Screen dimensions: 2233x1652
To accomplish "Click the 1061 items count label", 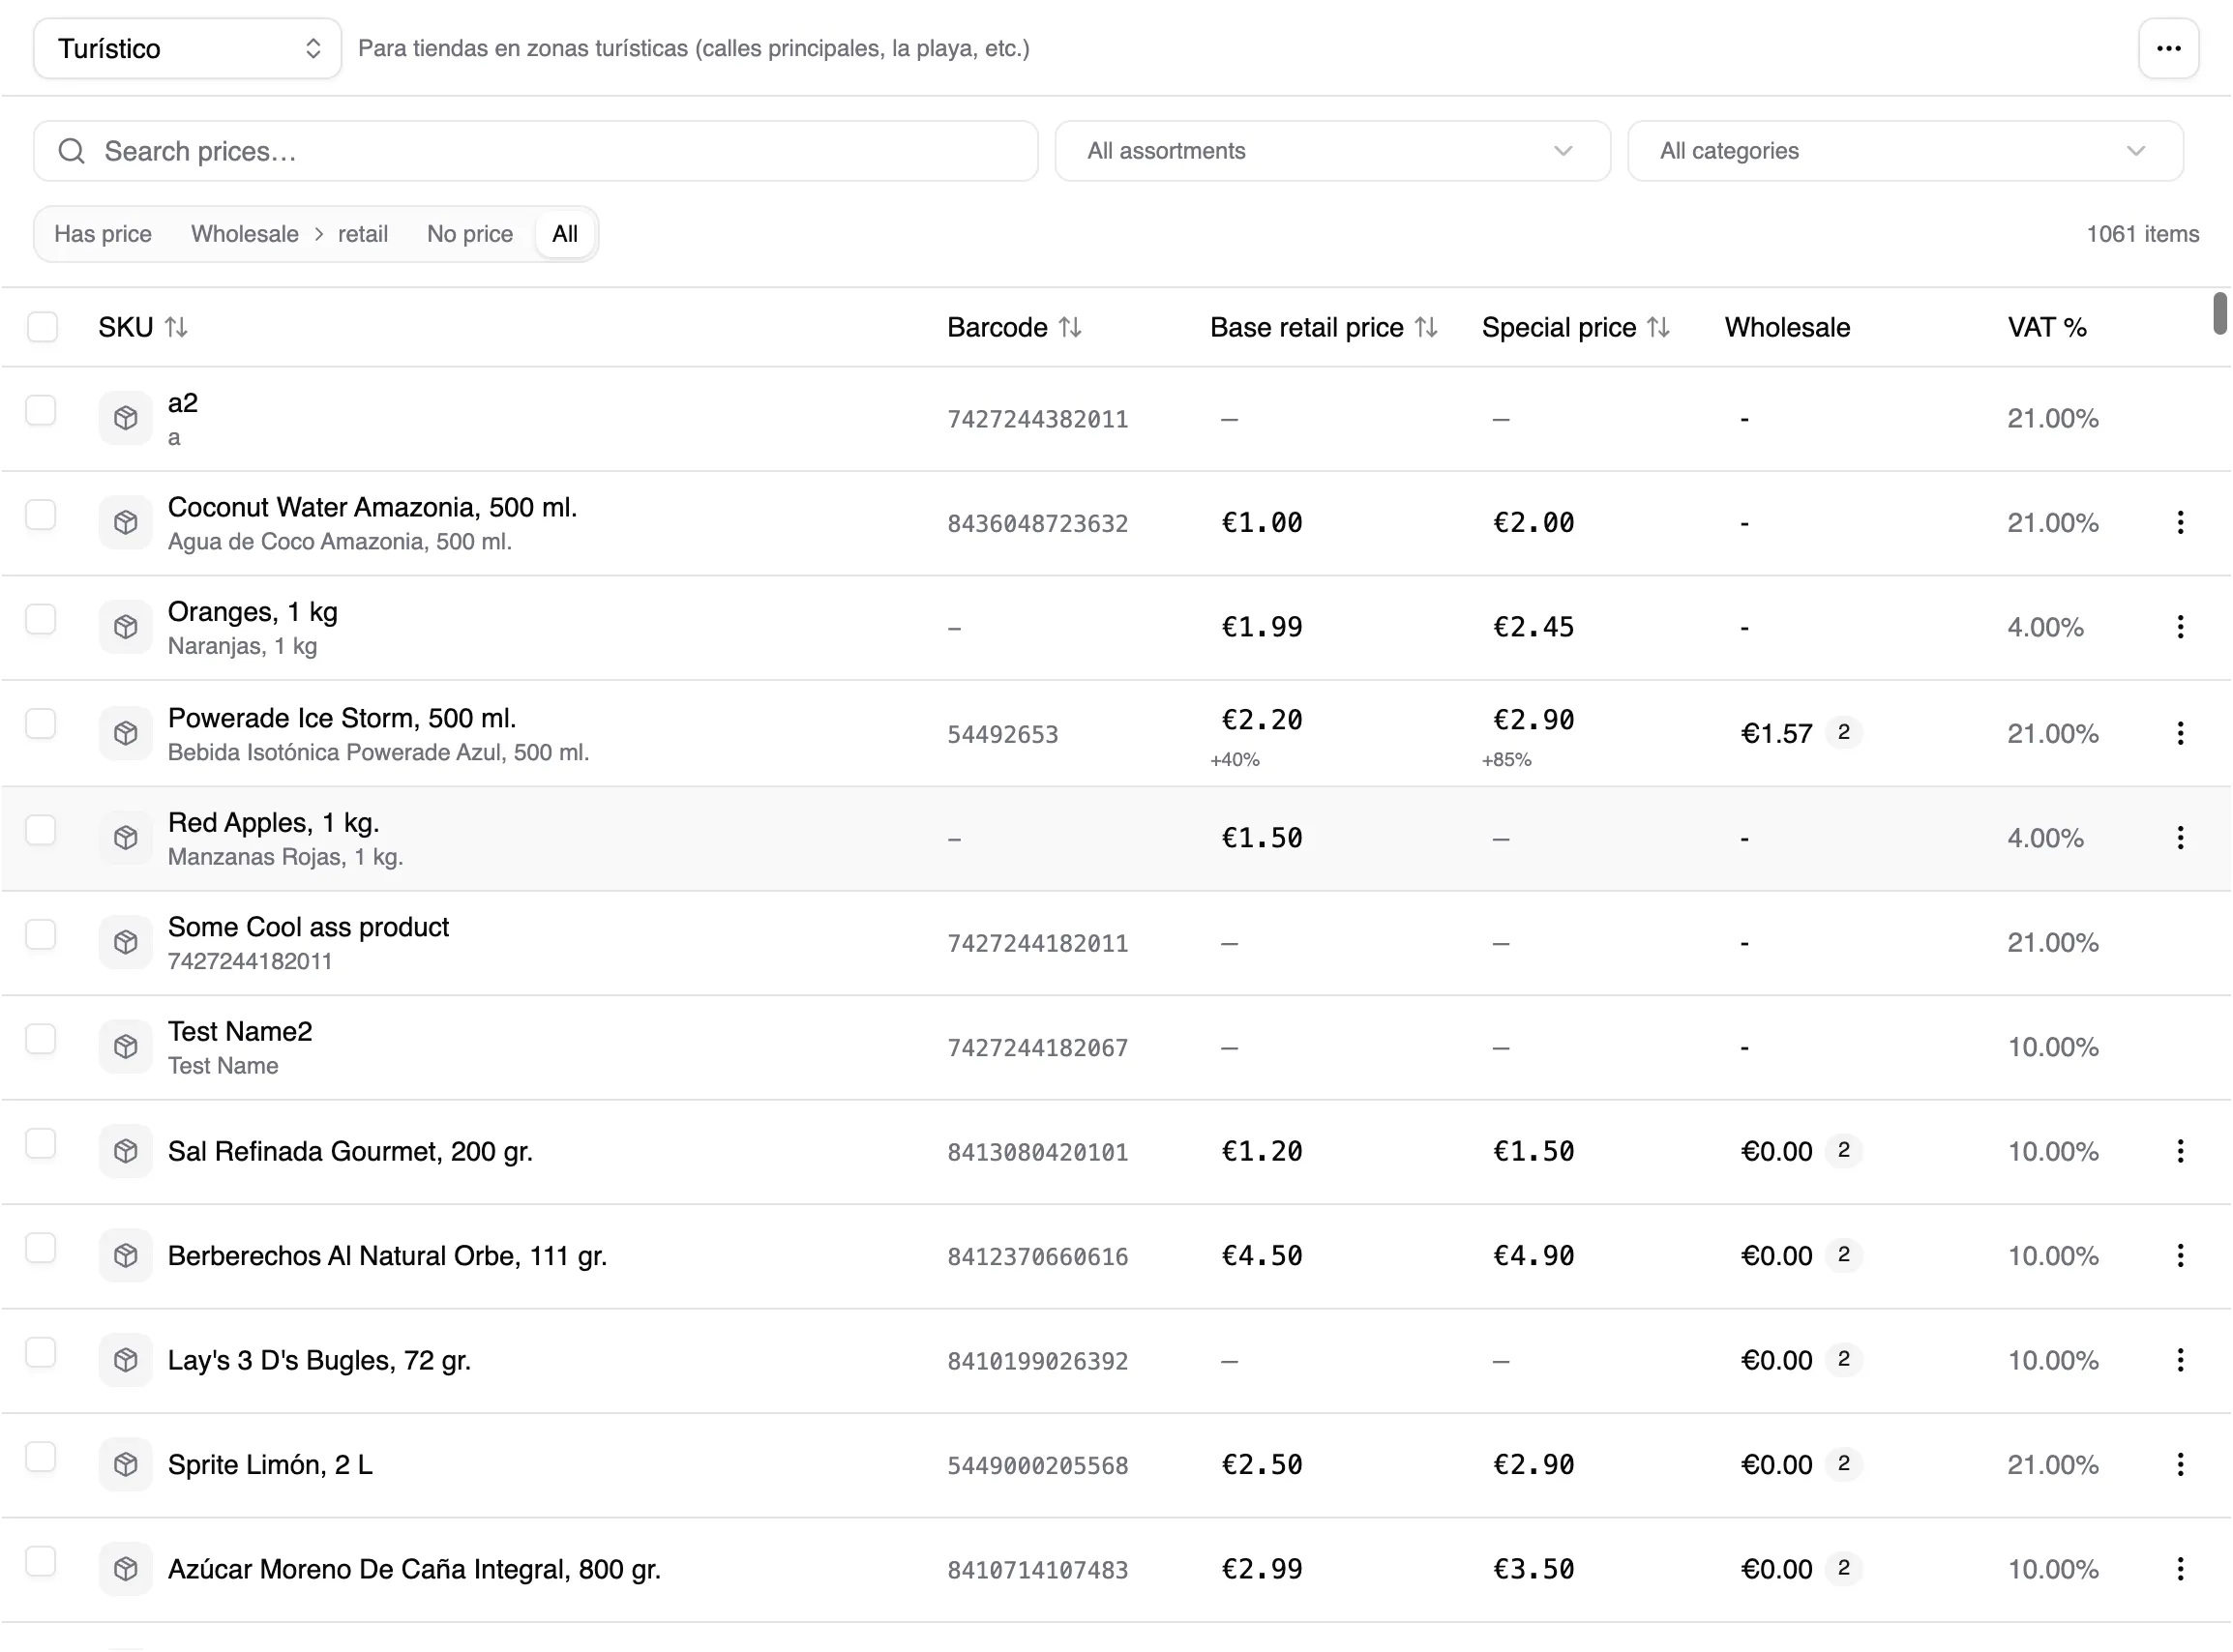I will coord(2142,234).
